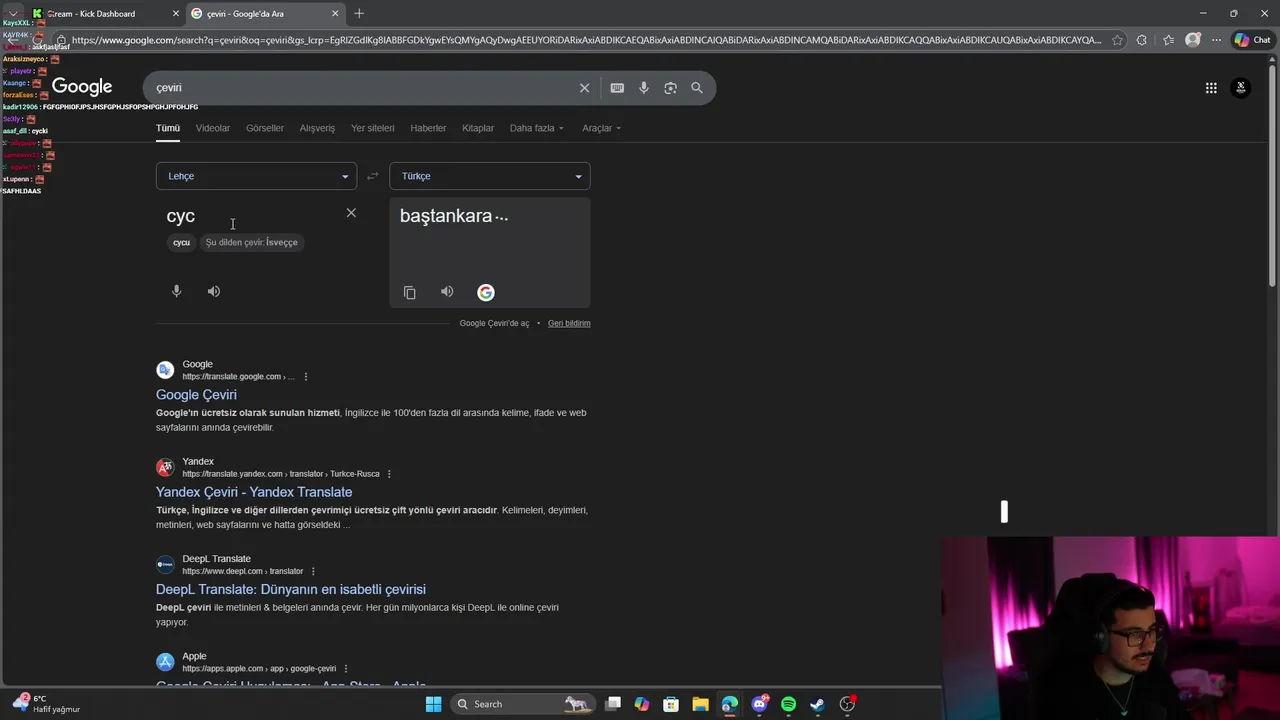Select the Tümü search tab

pyautogui.click(x=168, y=128)
